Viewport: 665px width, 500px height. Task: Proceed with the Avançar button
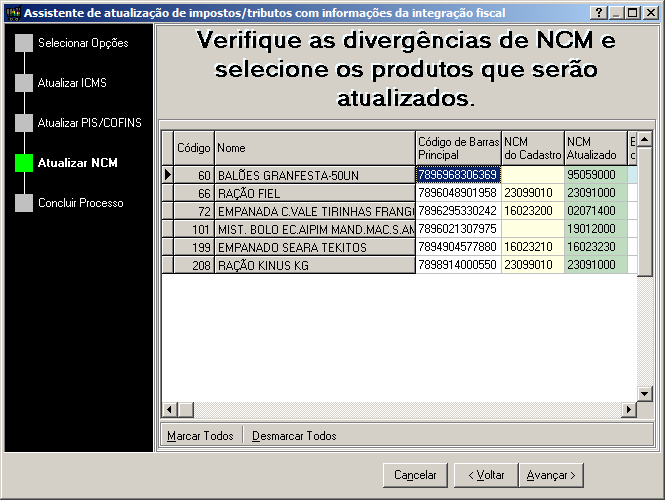click(554, 475)
